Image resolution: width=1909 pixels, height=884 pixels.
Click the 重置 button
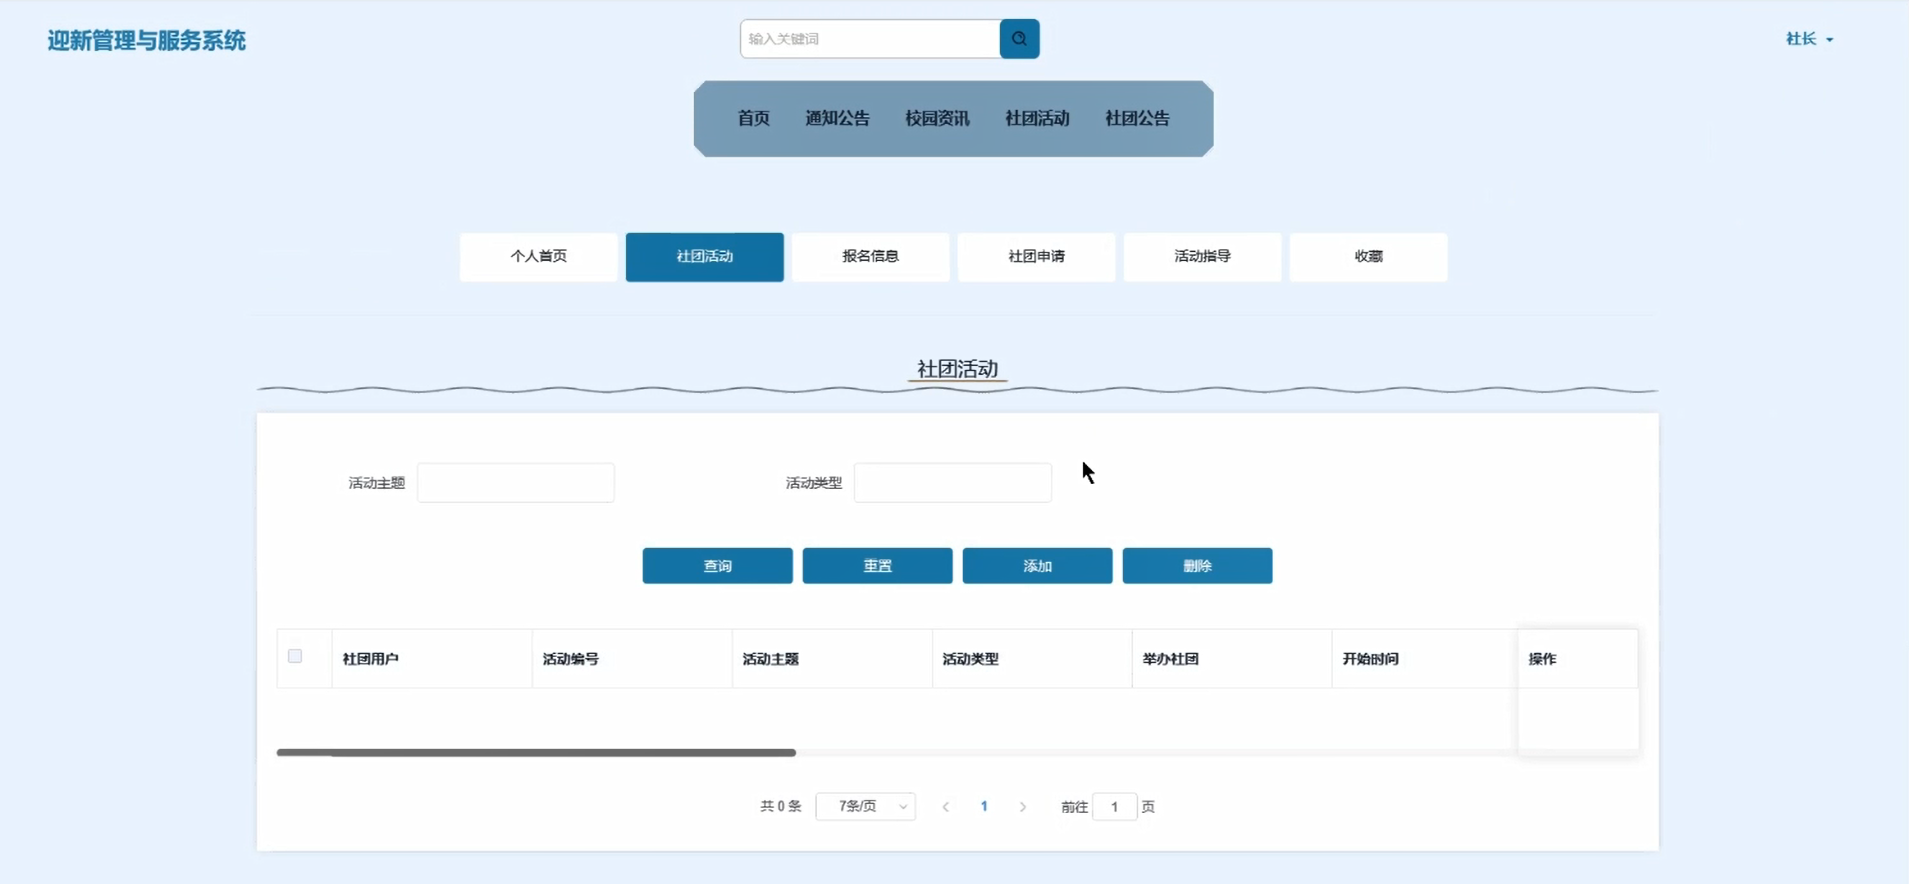877,566
